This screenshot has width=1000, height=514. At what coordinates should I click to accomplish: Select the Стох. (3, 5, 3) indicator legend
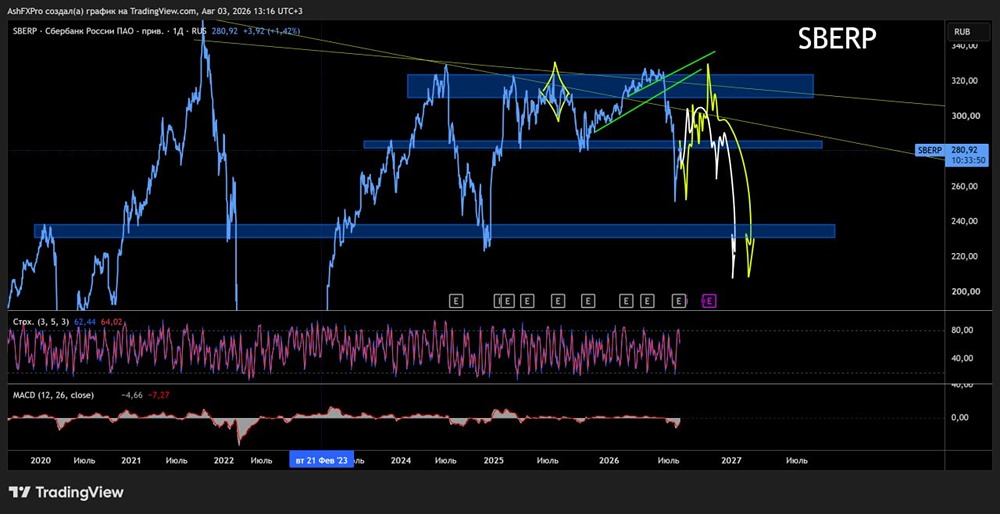[41, 323]
